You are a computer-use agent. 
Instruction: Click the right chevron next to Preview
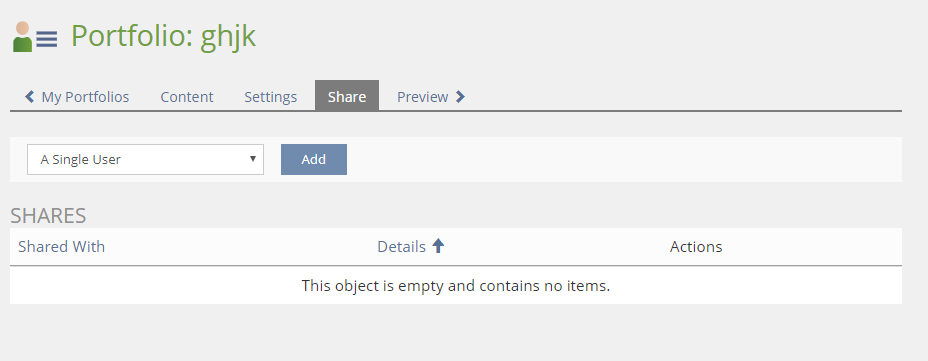(460, 96)
